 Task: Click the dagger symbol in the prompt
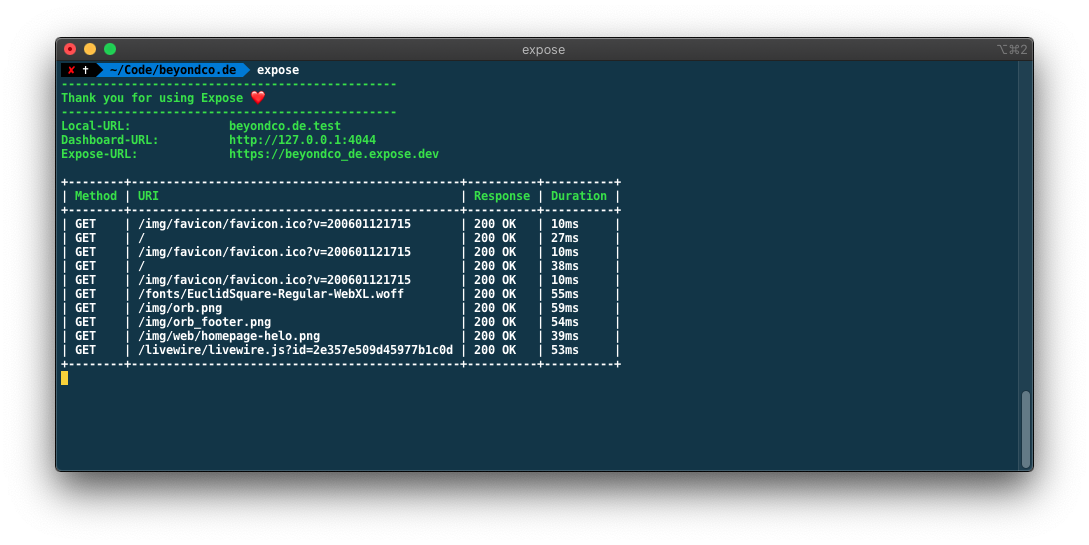86,70
